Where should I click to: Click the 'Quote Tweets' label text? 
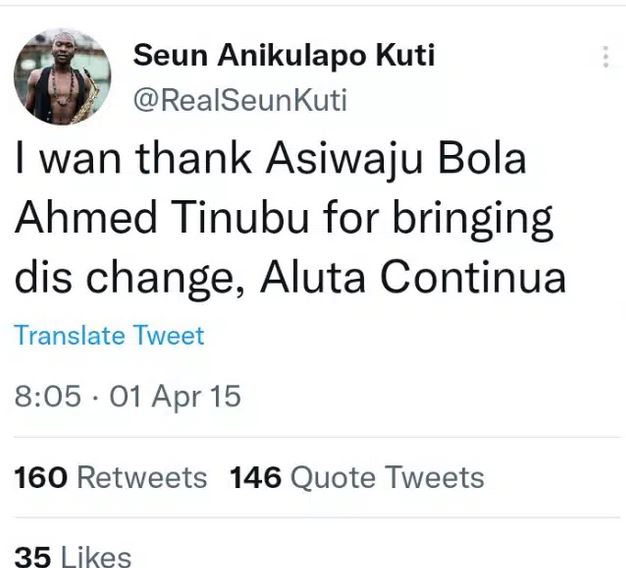click(387, 477)
